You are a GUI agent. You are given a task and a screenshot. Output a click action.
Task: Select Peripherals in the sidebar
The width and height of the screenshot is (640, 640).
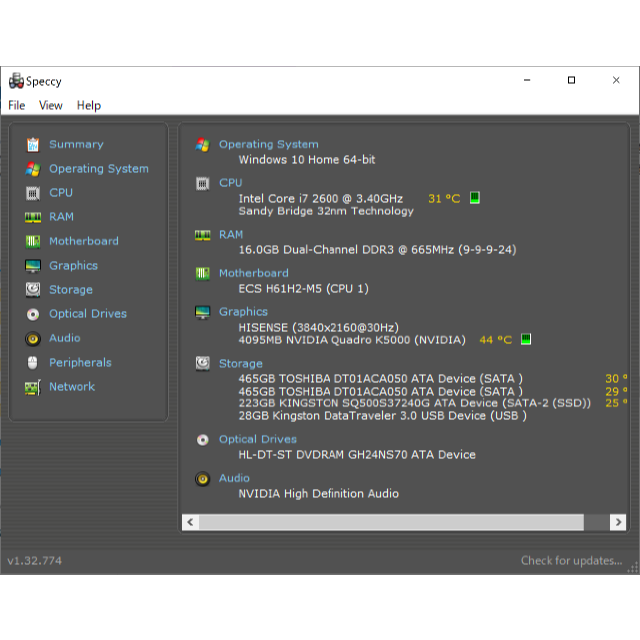pyautogui.click(x=80, y=362)
